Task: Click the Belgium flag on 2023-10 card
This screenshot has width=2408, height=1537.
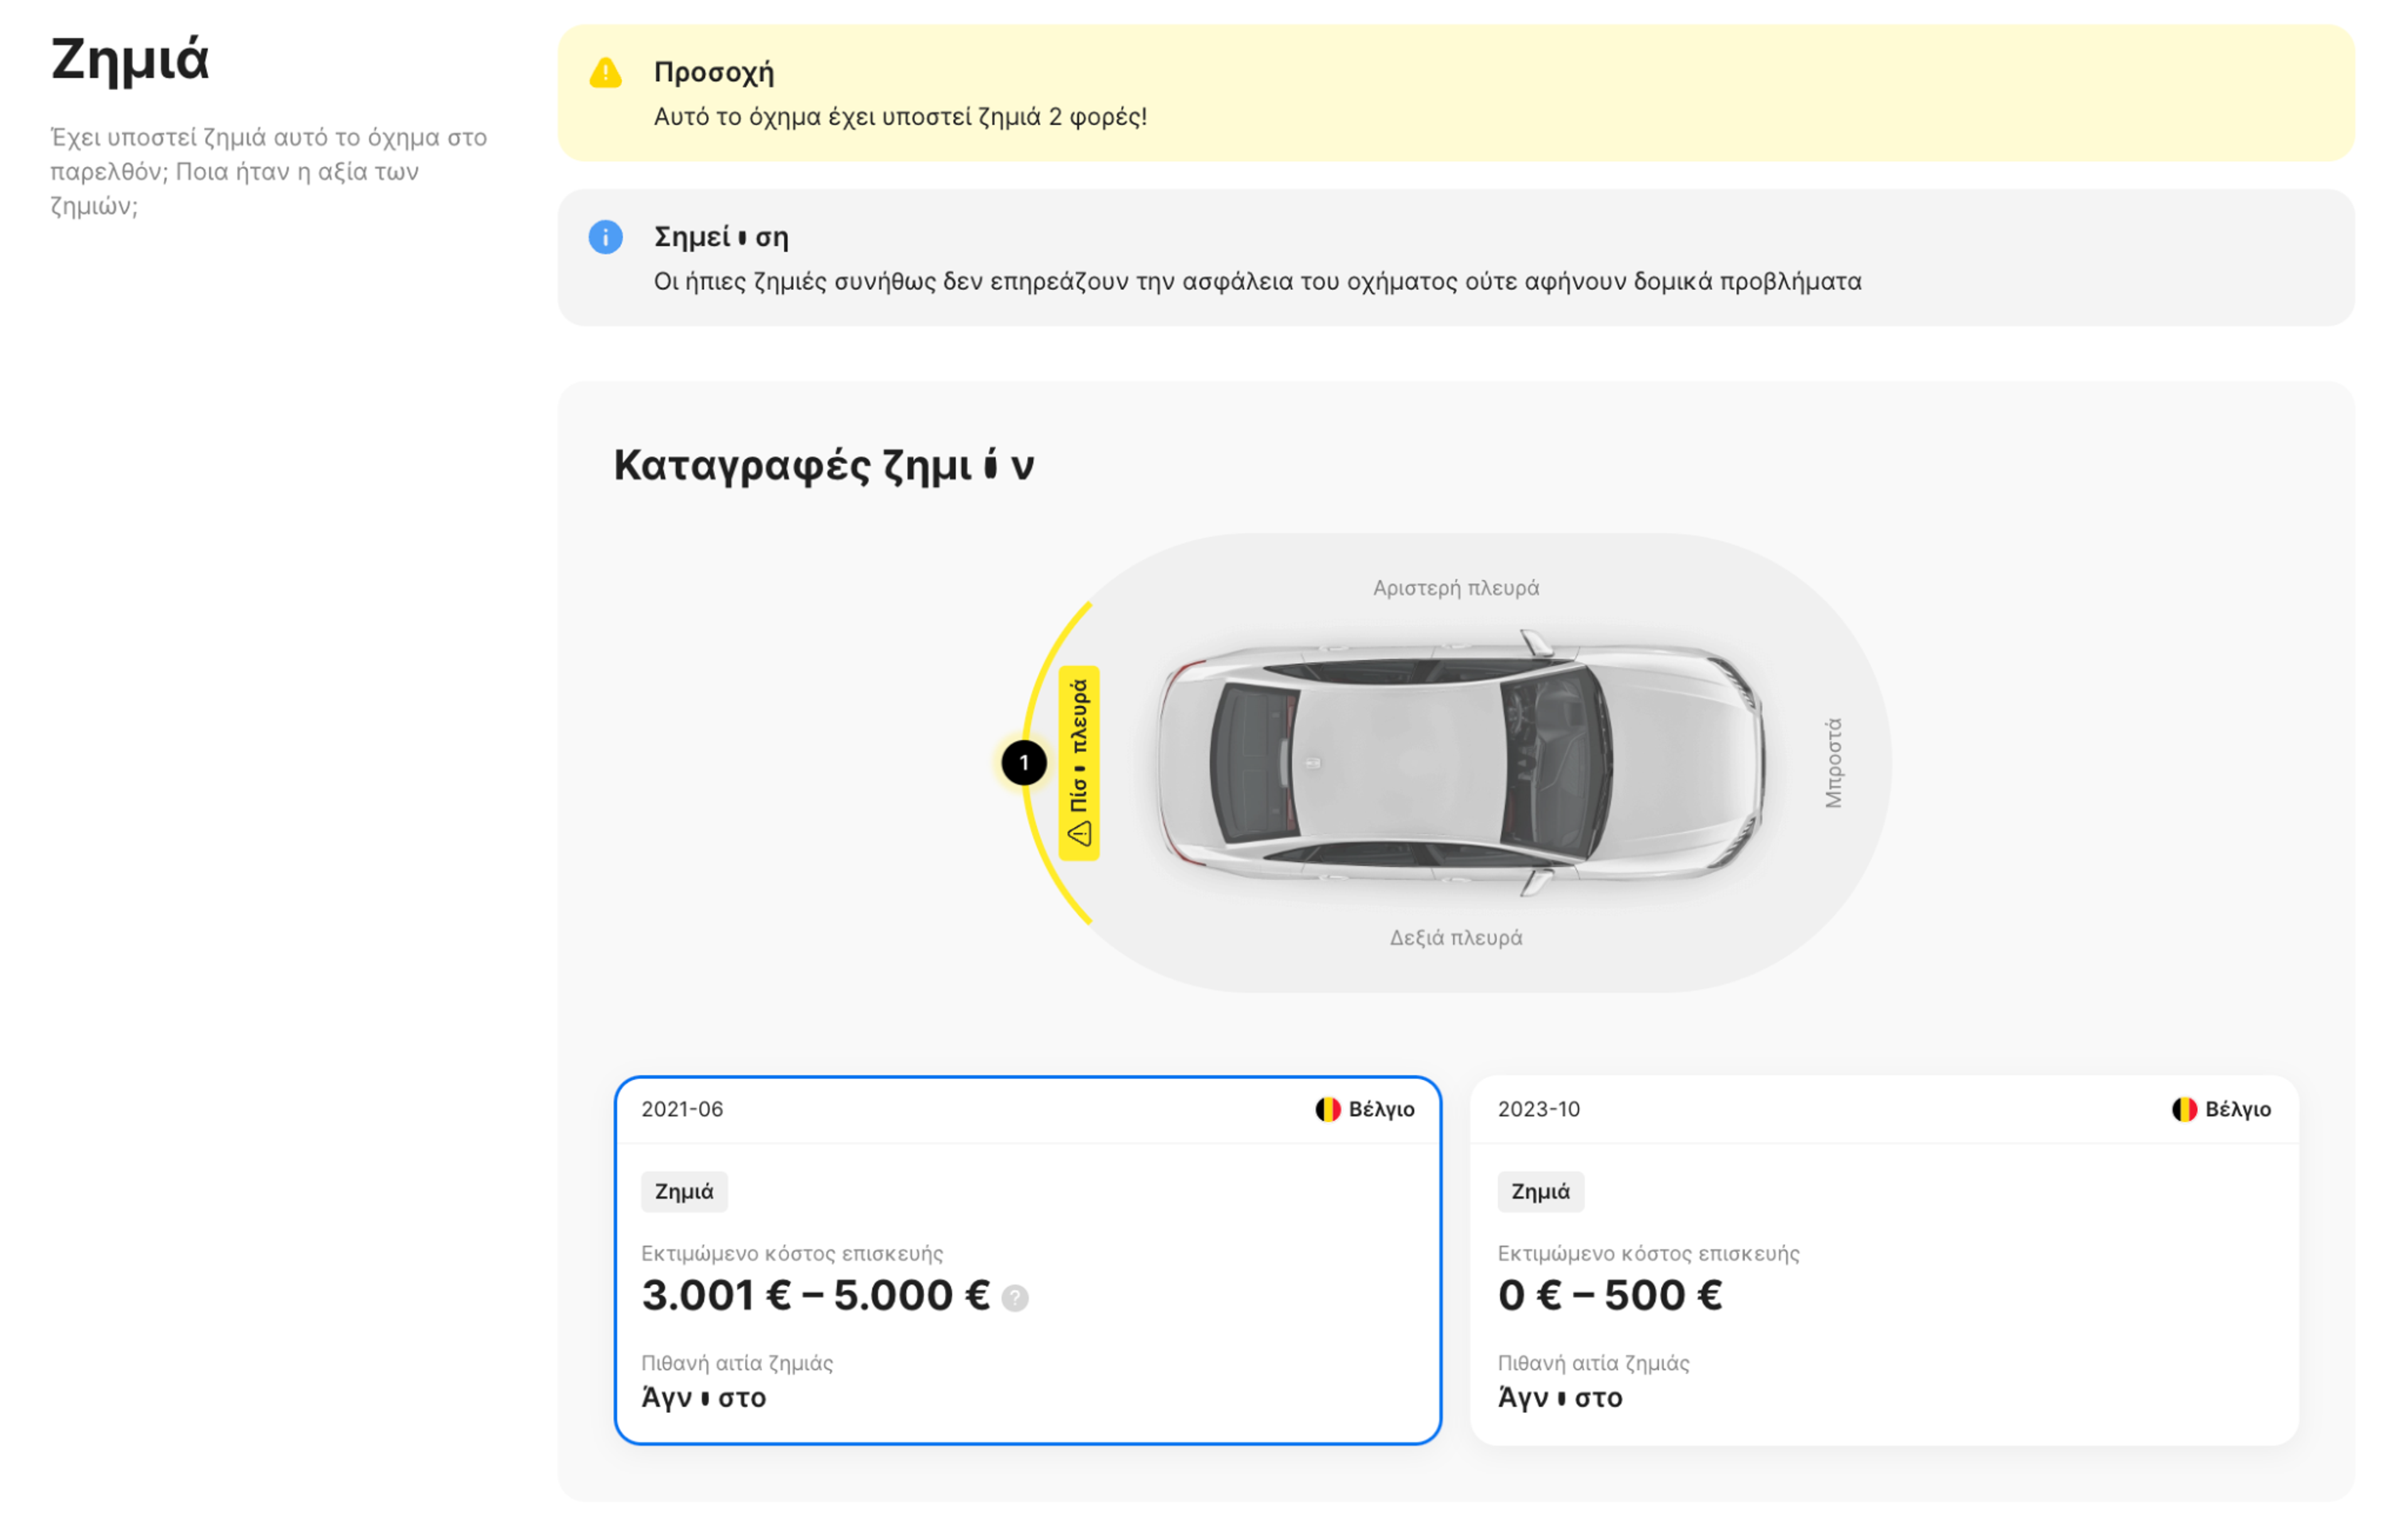Action: click(x=2183, y=1109)
